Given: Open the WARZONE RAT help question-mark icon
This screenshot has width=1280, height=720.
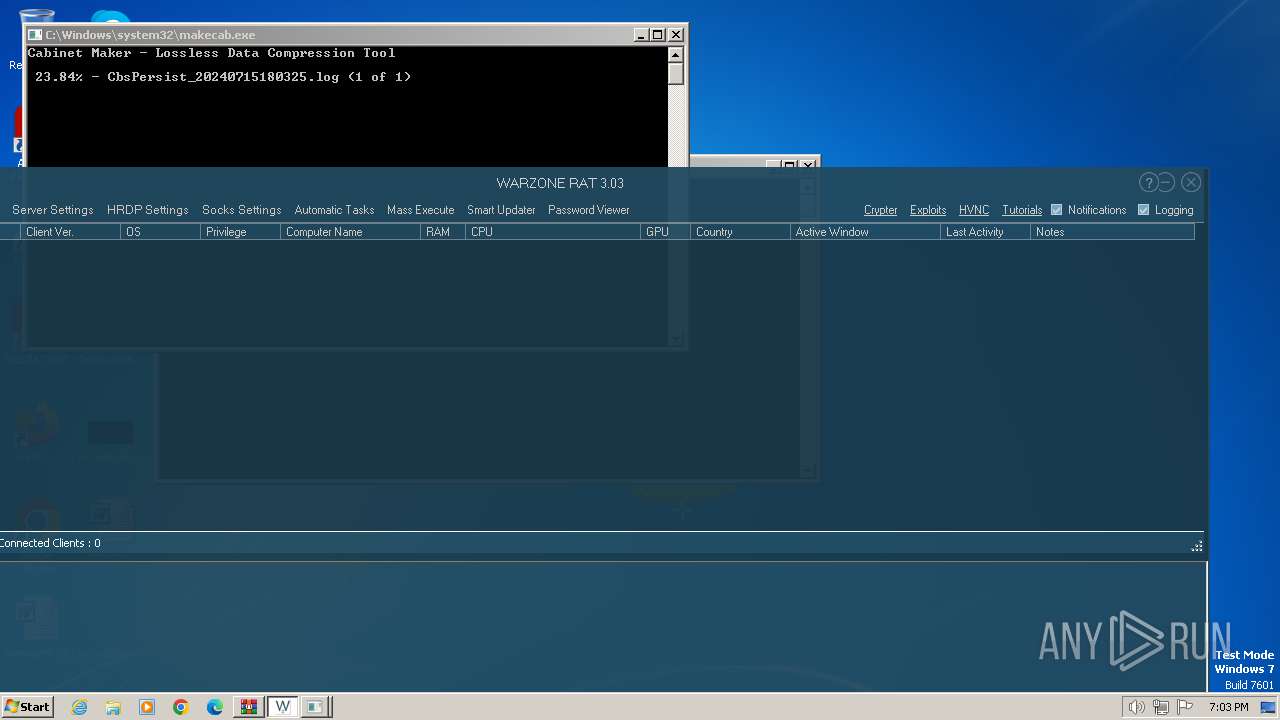Looking at the screenshot, I should (x=1148, y=182).
